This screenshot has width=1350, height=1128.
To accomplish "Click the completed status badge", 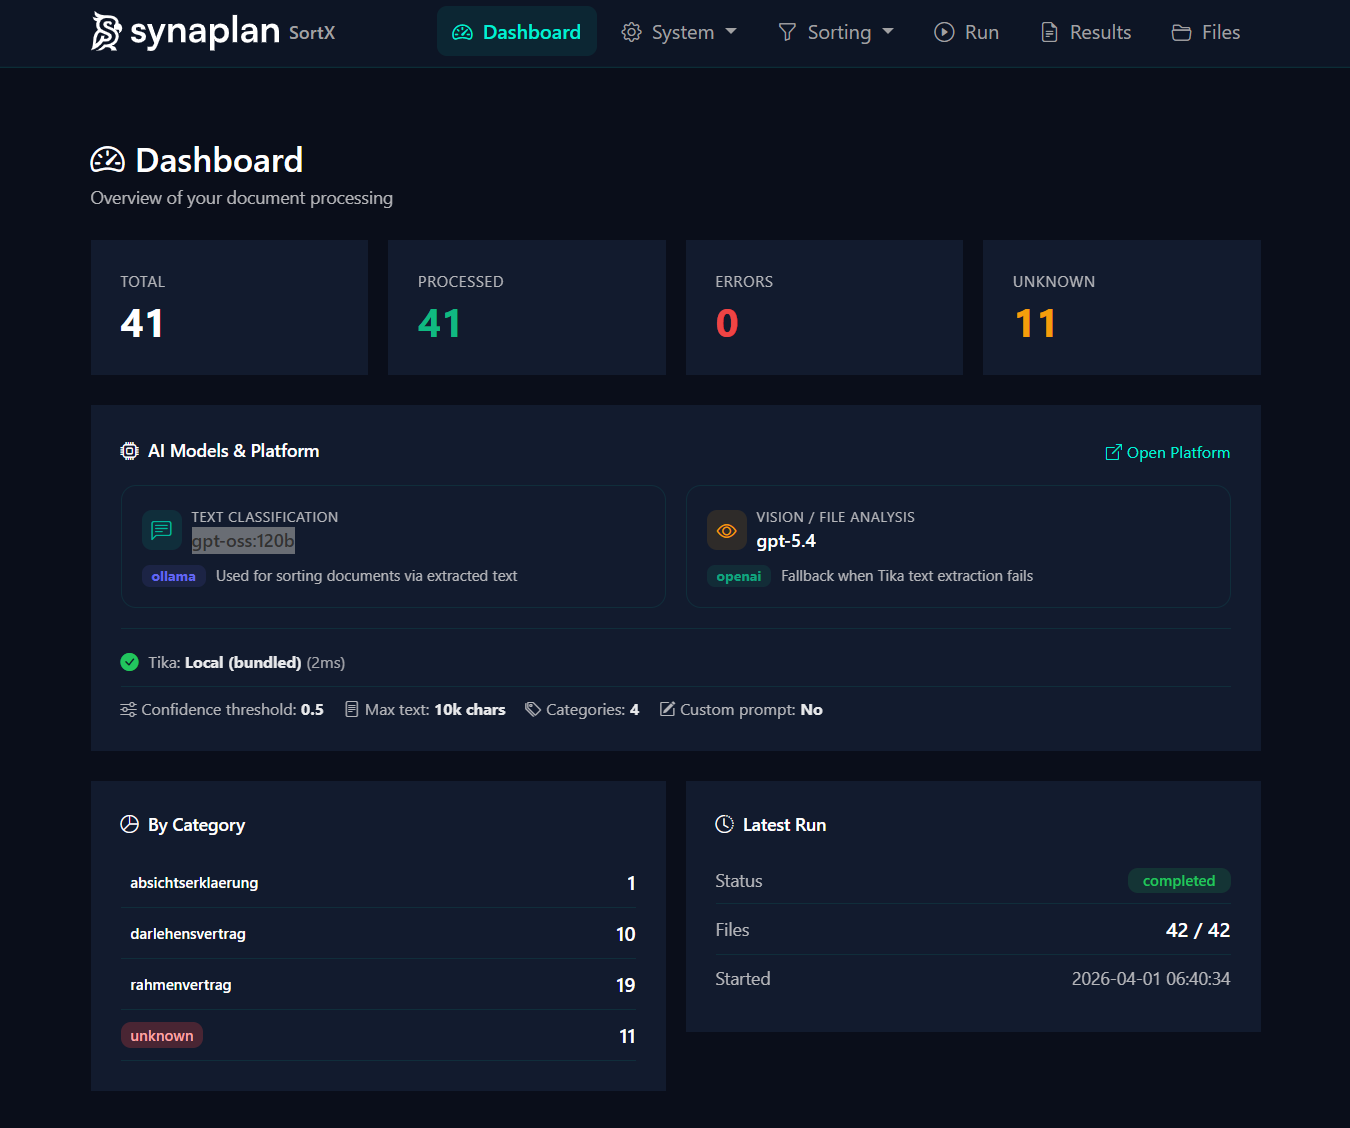I will click(1179, 880).
